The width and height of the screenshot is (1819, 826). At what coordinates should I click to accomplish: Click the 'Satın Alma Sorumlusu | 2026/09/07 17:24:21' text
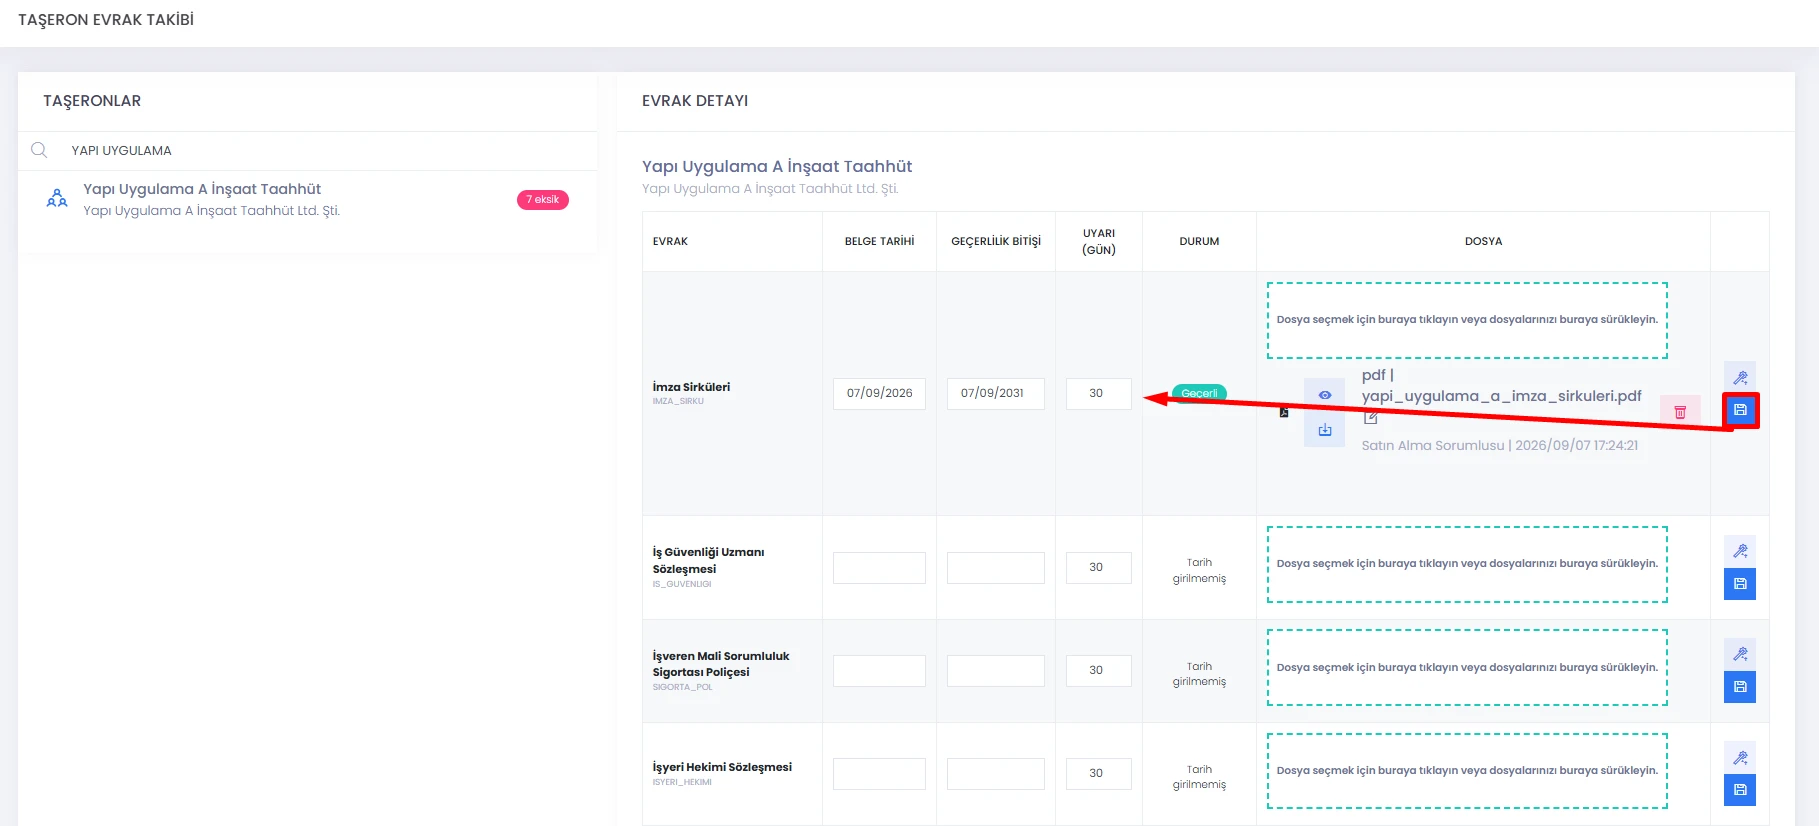pos(1499,445)
